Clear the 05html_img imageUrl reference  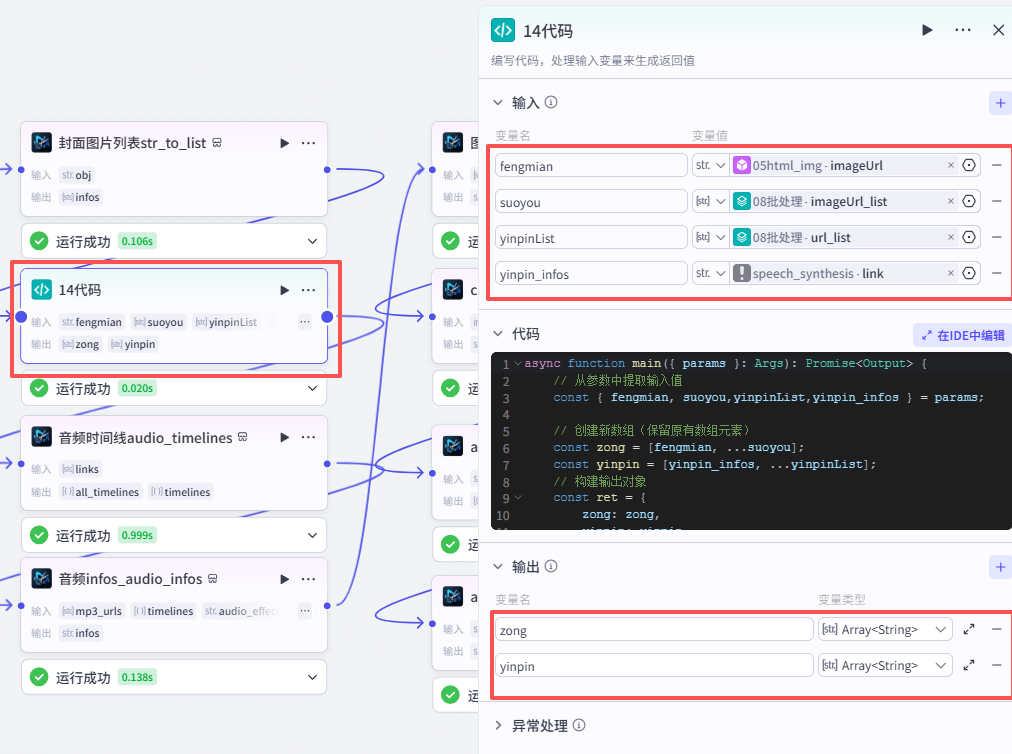tap(951, 166)
